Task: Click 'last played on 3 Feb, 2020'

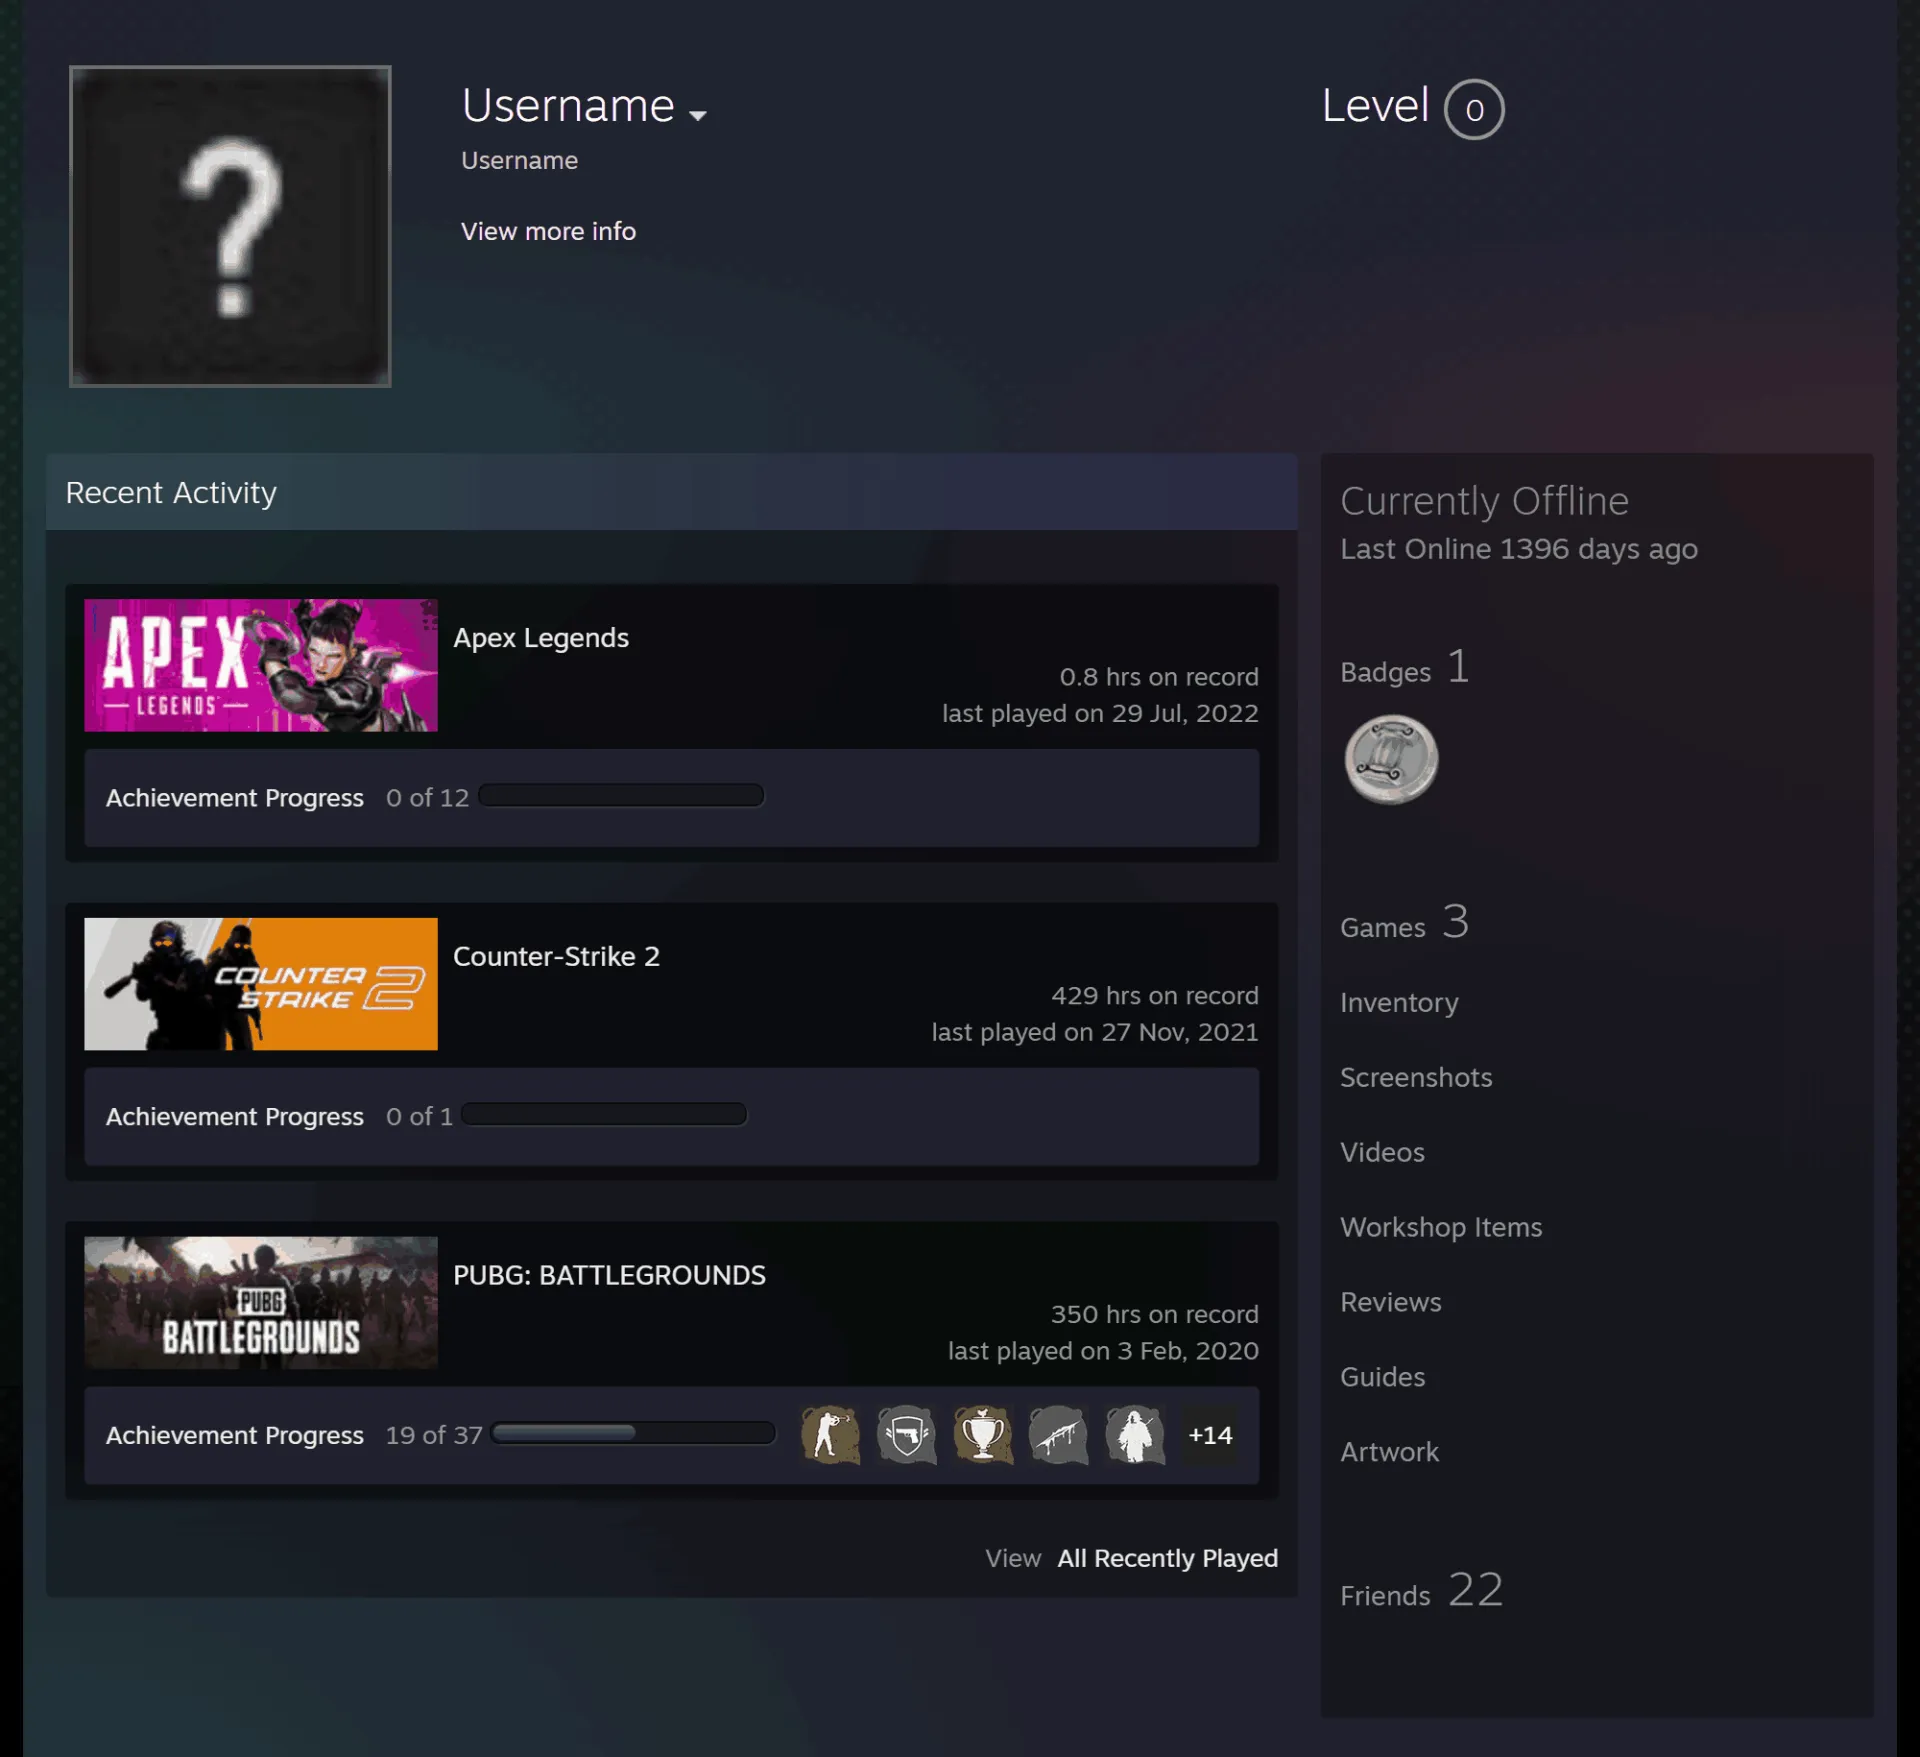Action: point(1103,1351)
